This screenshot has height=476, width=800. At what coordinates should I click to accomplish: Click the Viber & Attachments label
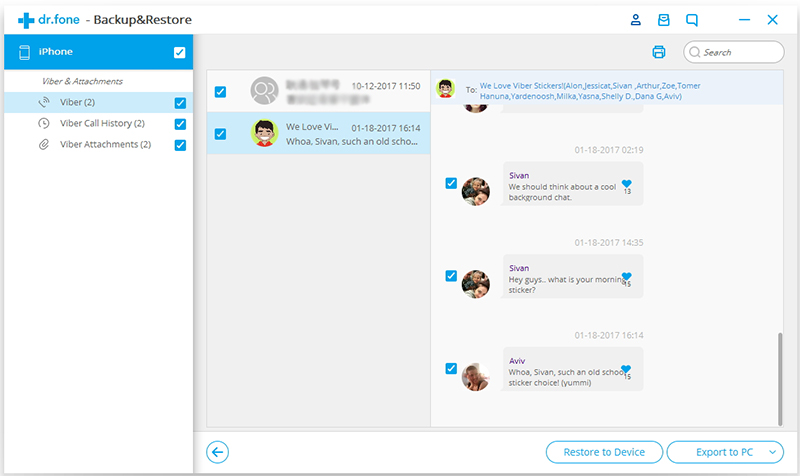[82, 81]
